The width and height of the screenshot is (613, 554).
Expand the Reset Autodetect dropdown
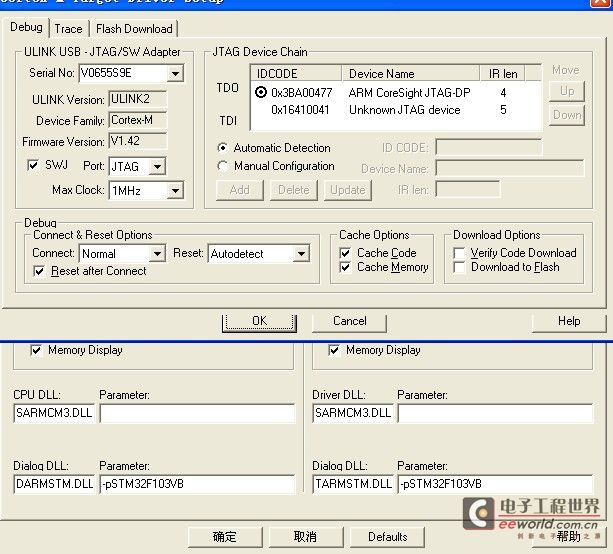click(301, 254)
